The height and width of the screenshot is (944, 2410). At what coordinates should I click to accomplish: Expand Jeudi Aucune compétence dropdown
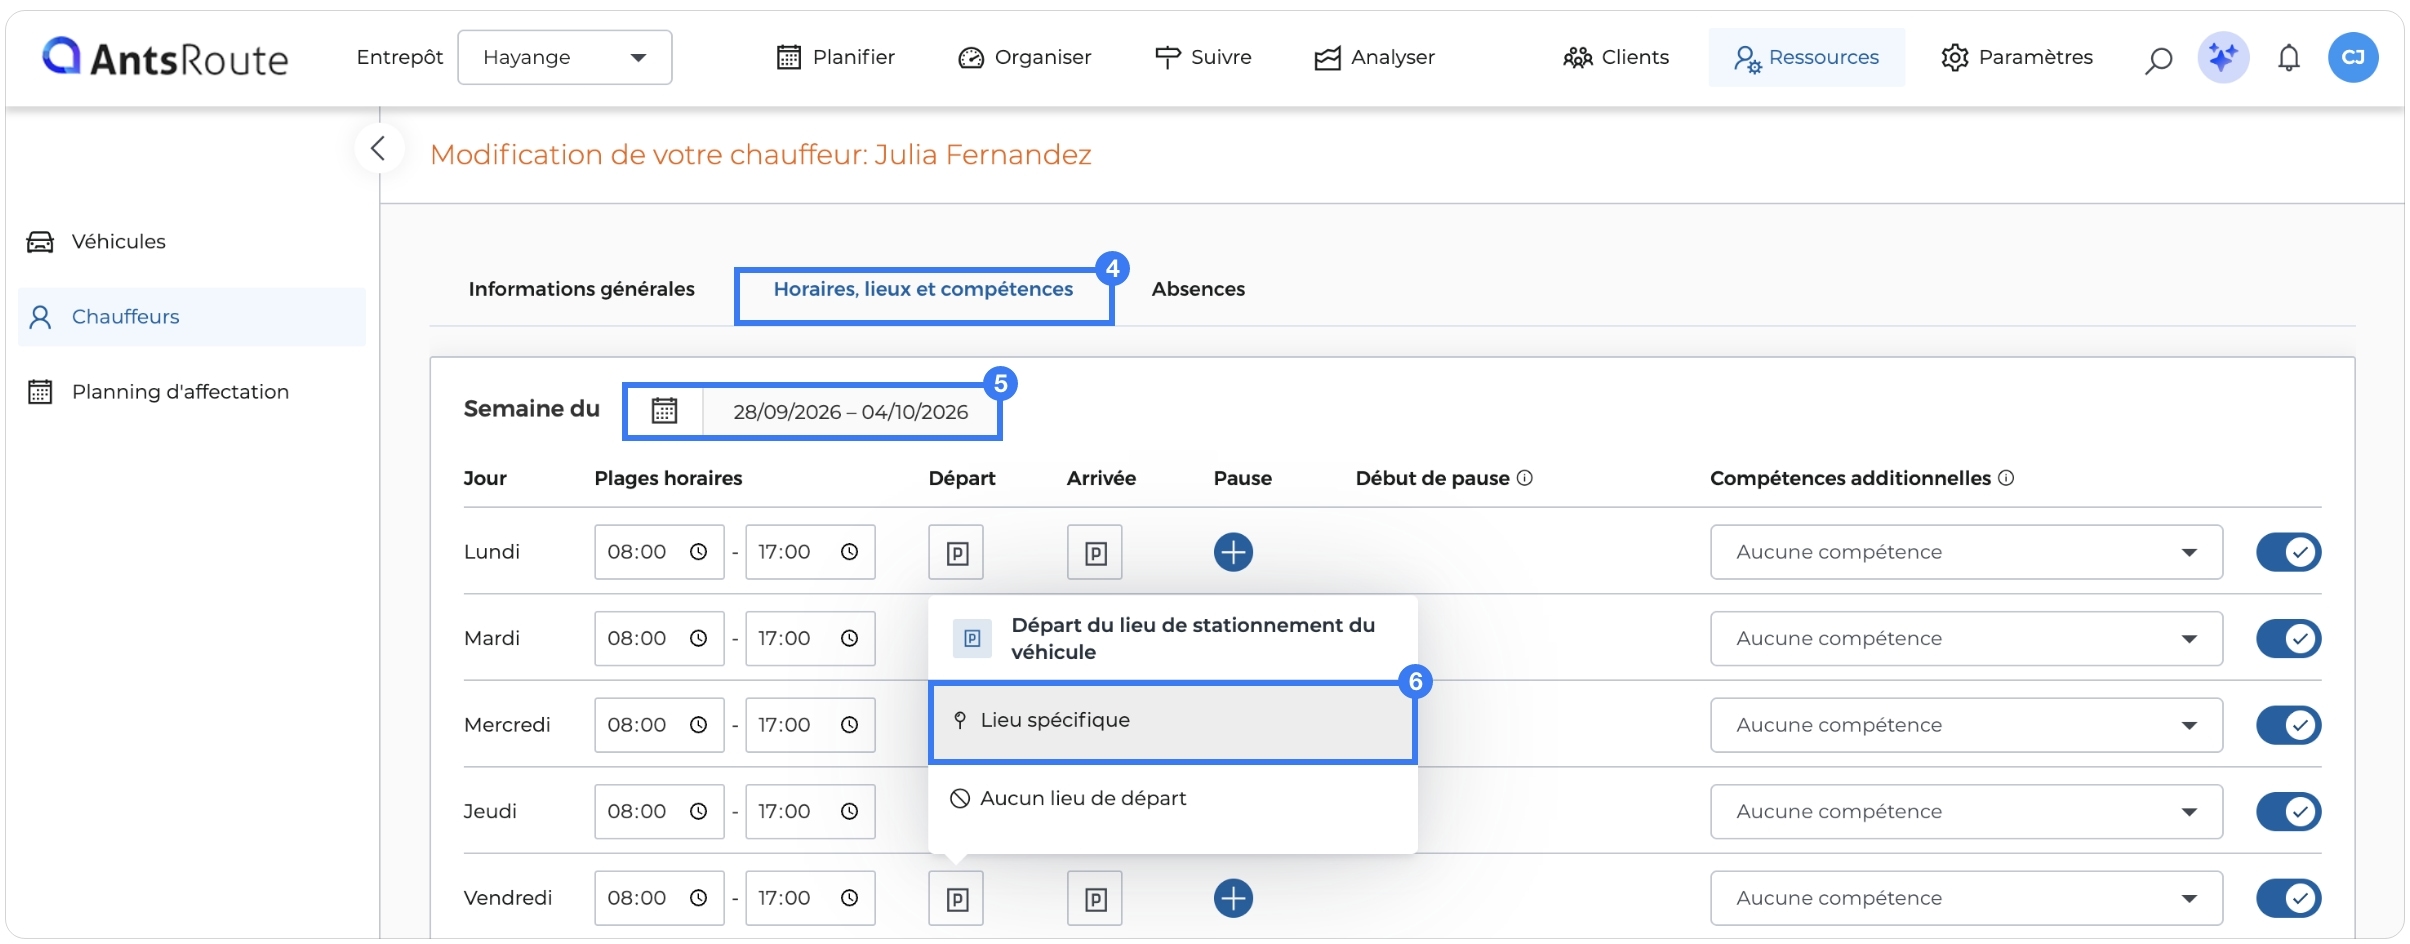point(1966,811)
